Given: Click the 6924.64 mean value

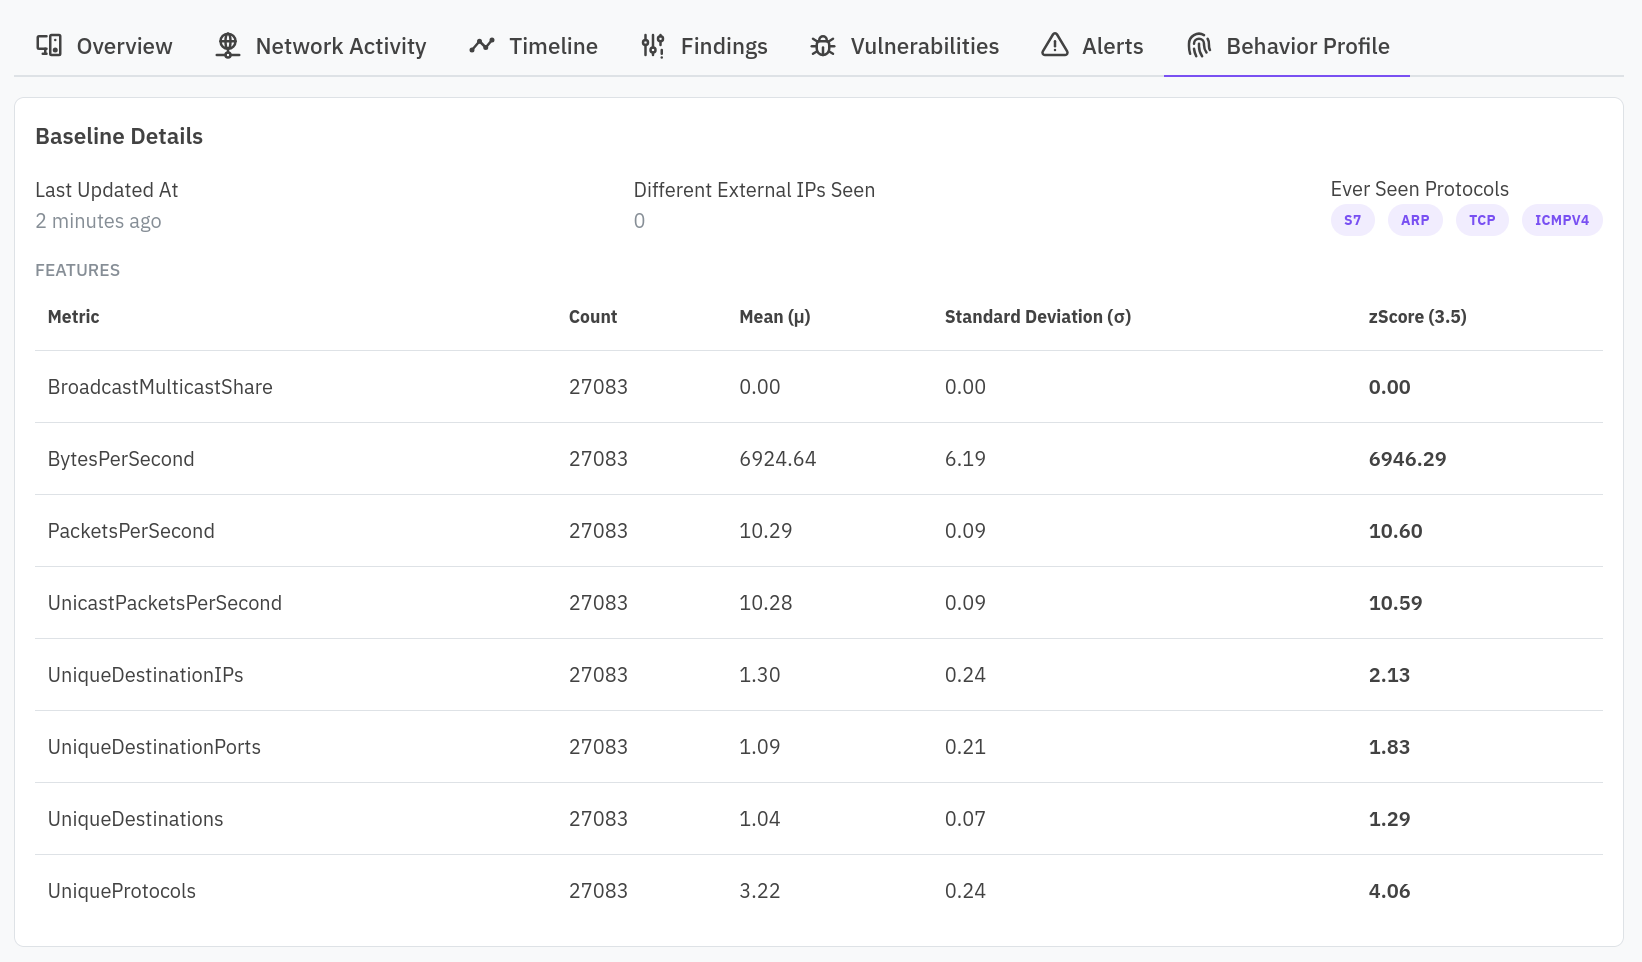Looking at the screenshot, I should coord(778,459).
